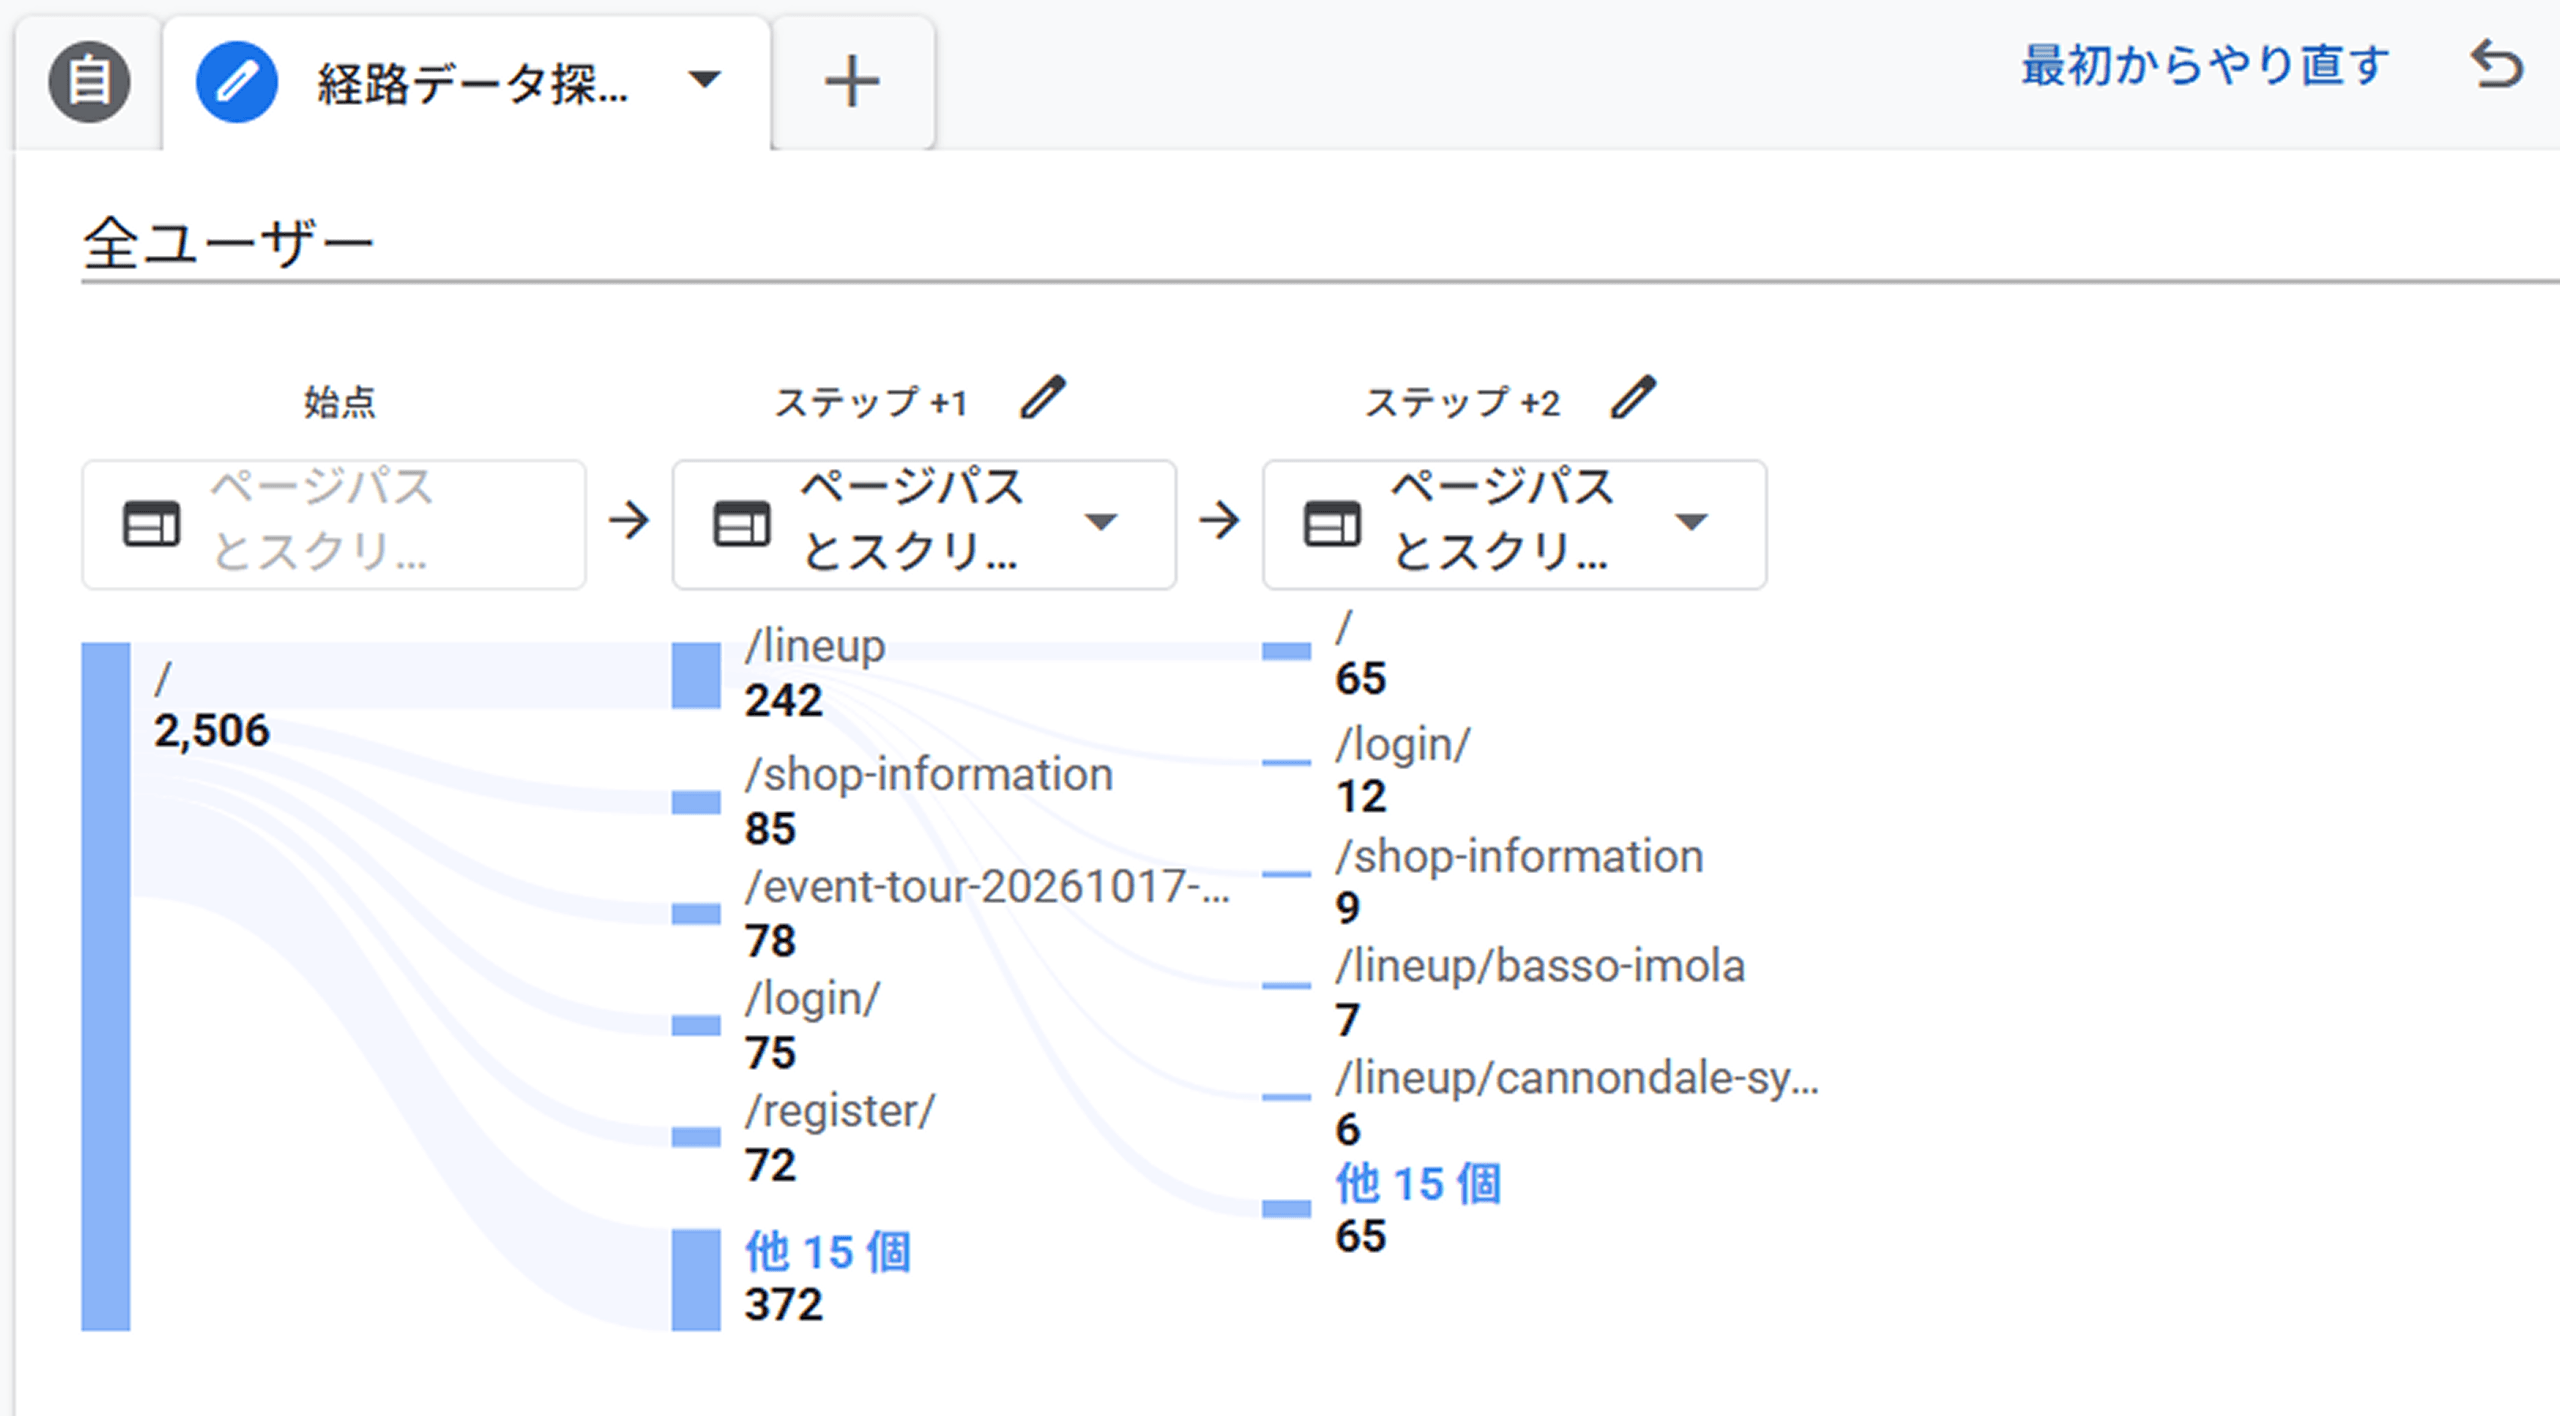This screenshot has height=1416, width=2560.
Task: Select the /login/ node with 75
Action: [696, 1025]
